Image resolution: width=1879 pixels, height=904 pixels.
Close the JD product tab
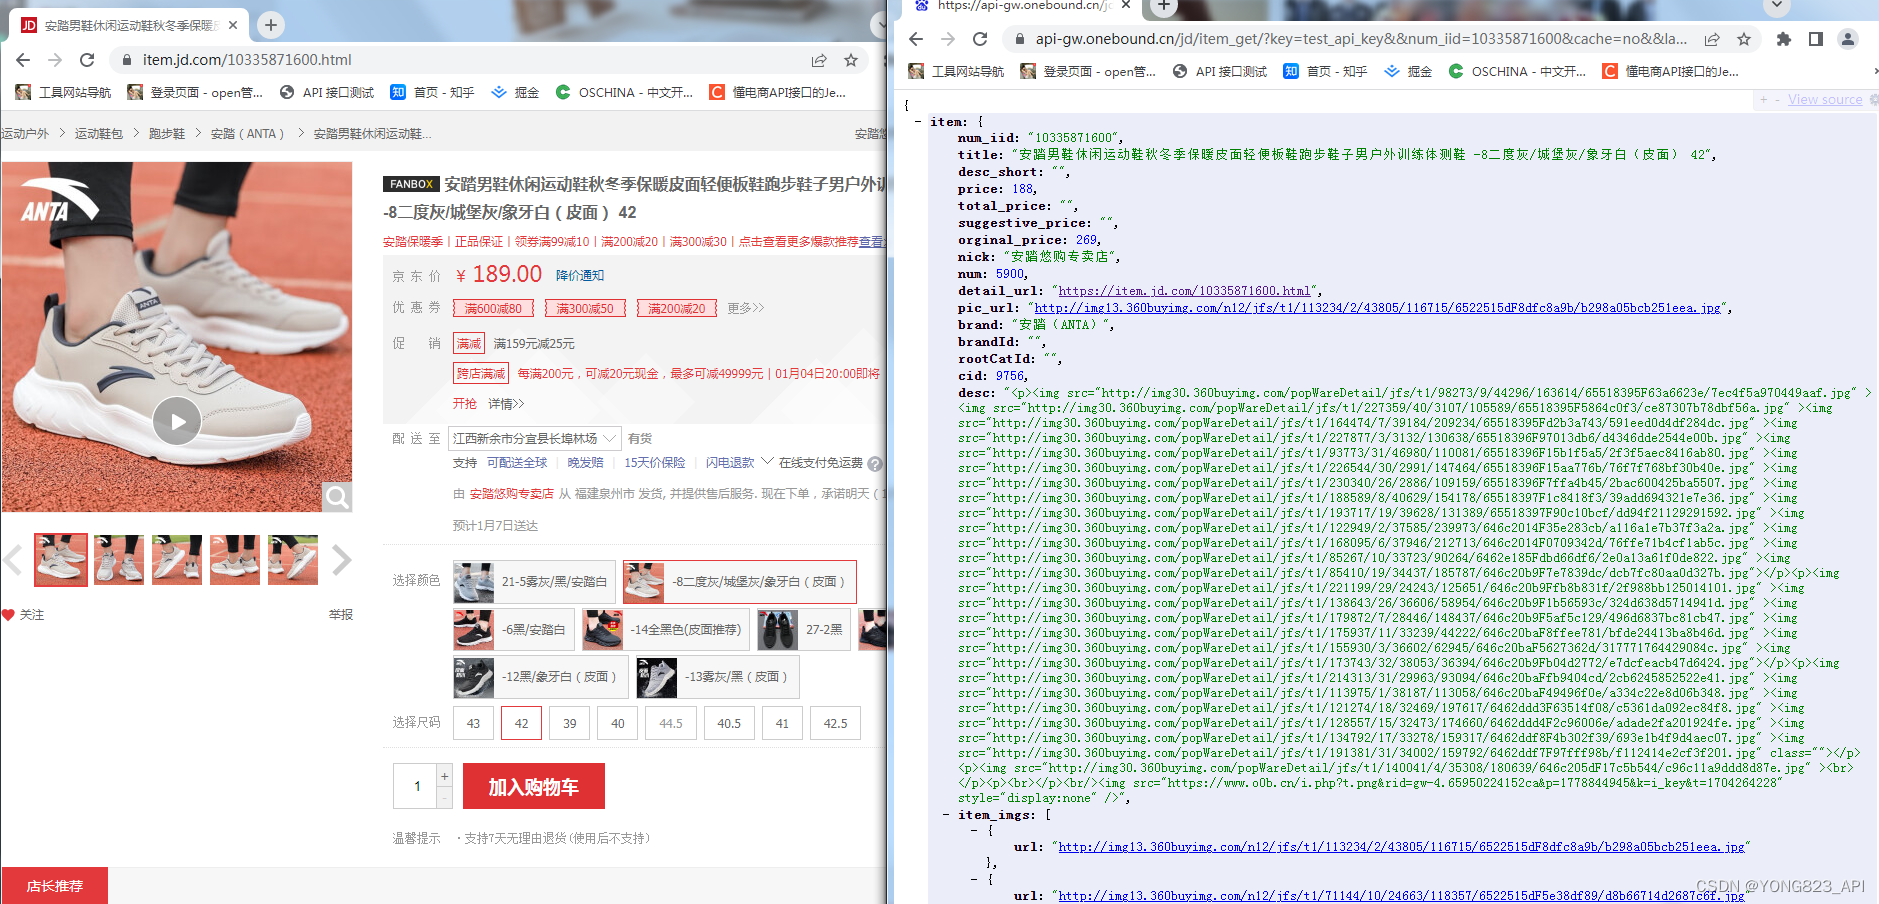click(233, 25)
